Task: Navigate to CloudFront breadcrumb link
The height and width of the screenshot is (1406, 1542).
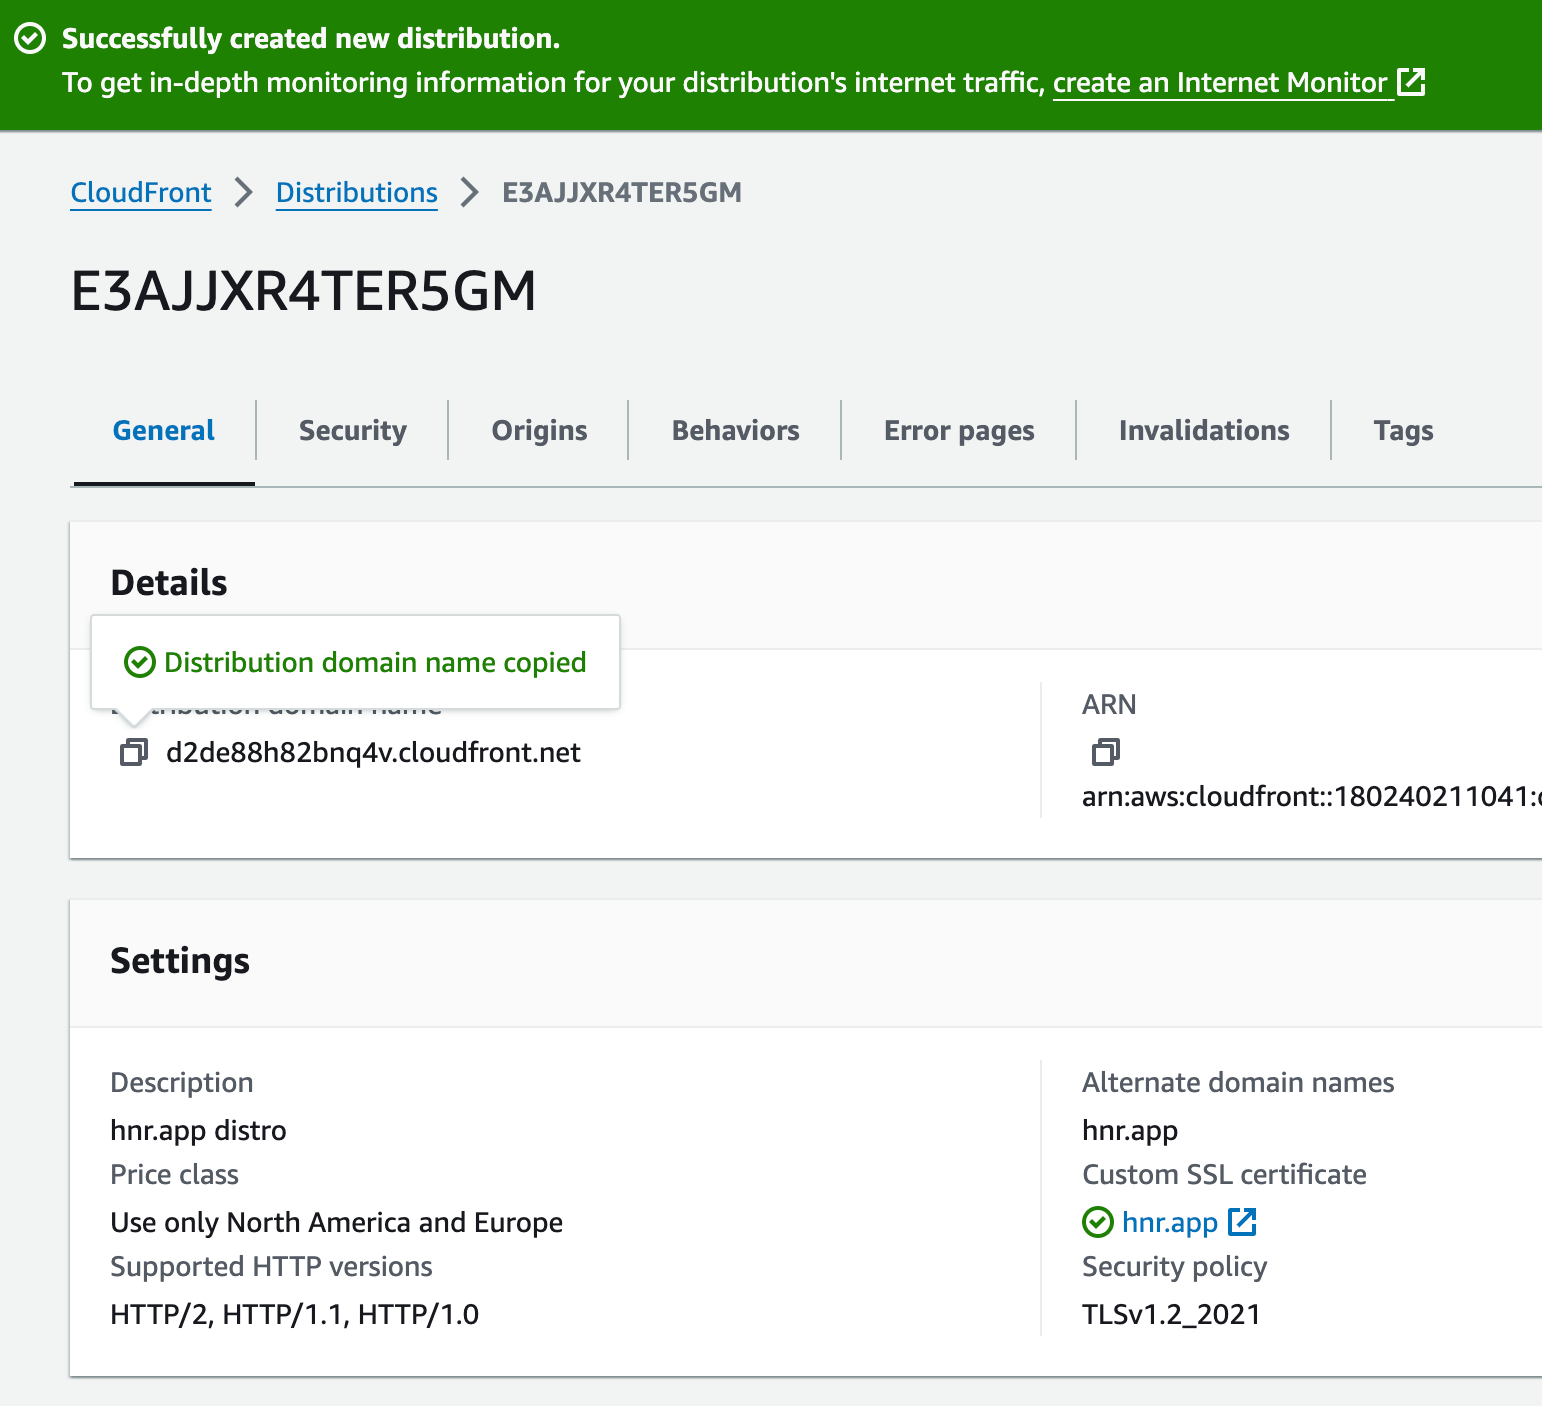Action: (141, 192)
